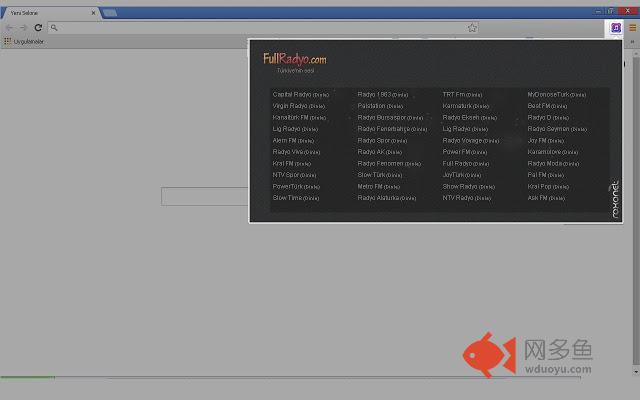Bookmark this page with the star icon

click(x=472, y=28)
